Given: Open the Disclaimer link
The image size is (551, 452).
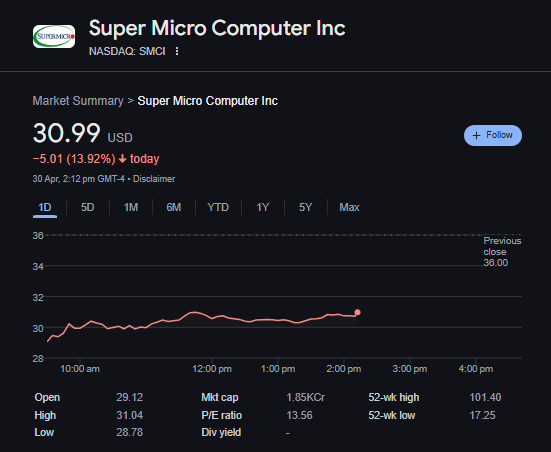Looking at the screenshot, I should (154, 179).
